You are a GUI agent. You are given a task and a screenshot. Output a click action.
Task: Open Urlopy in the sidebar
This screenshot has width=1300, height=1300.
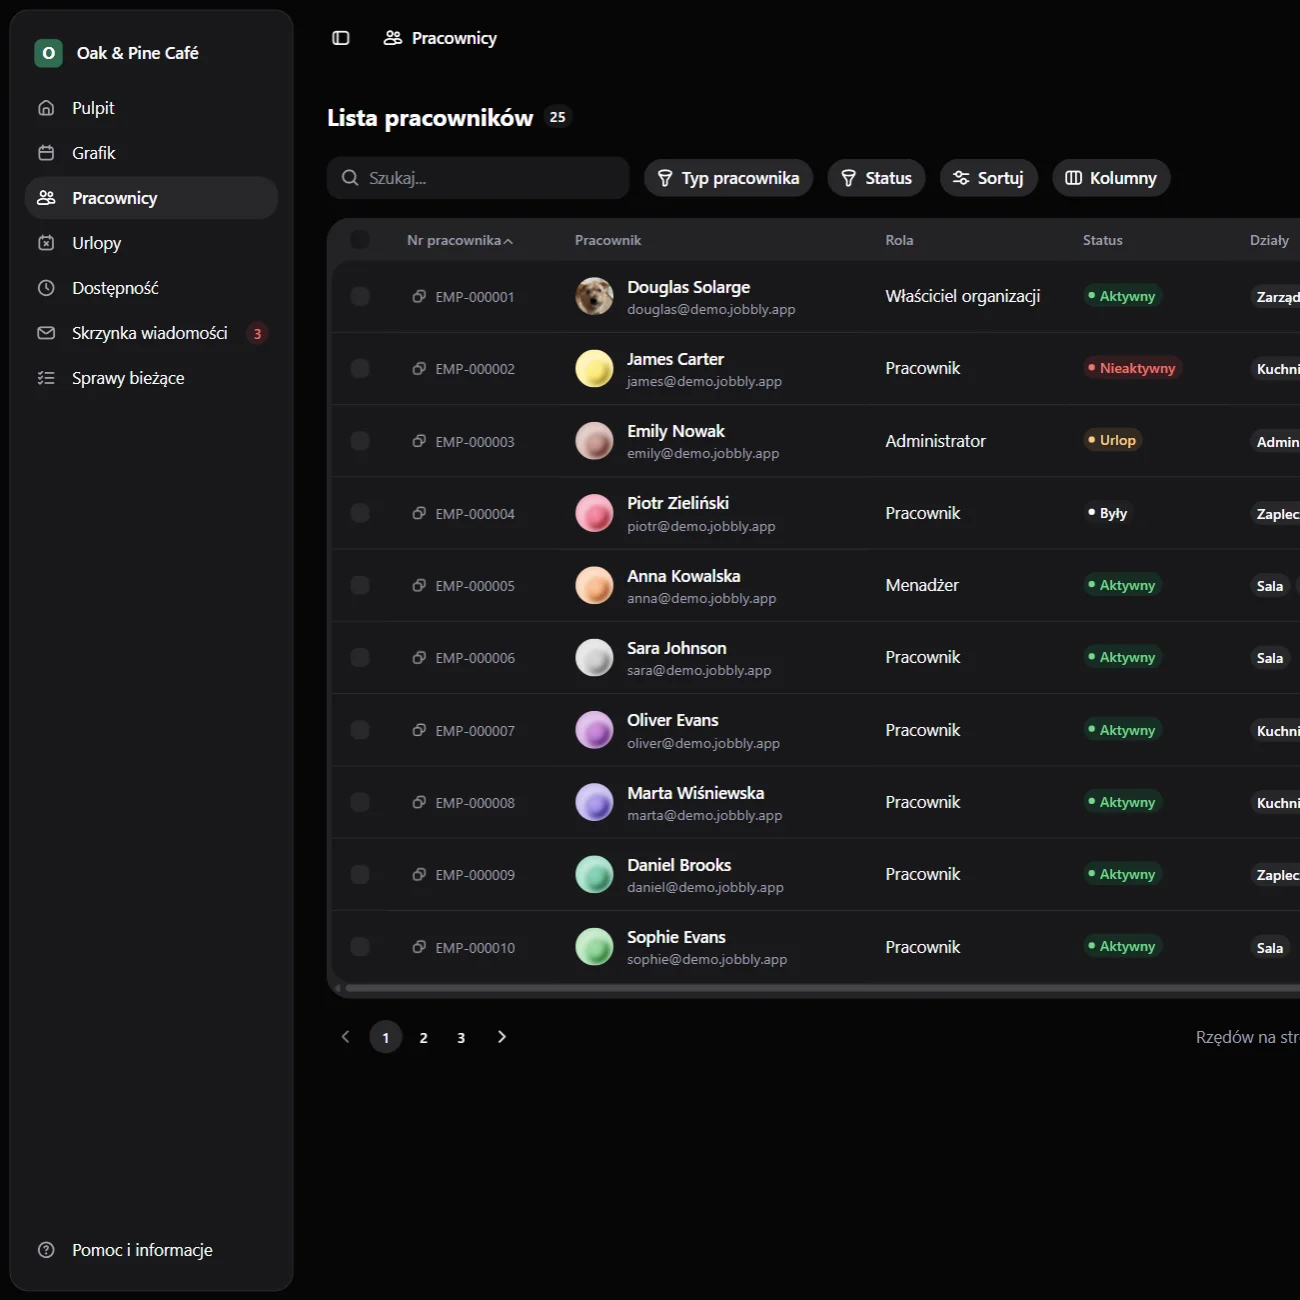coord(151,243)
